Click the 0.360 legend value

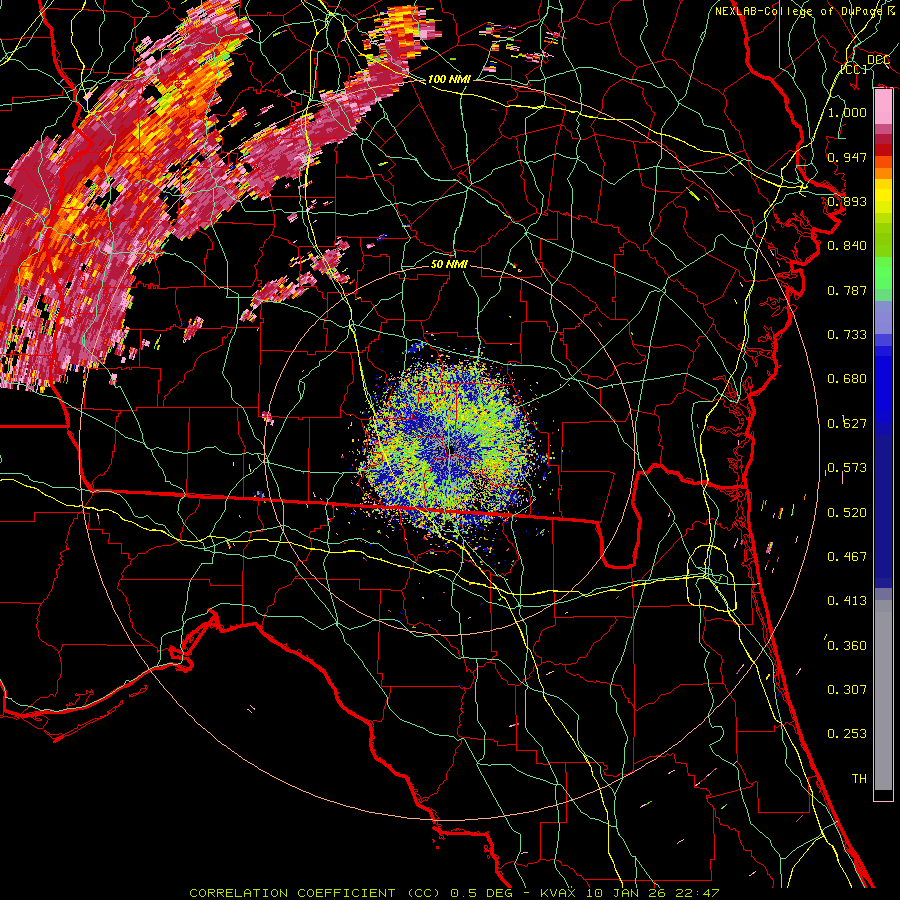coord(847,646)
